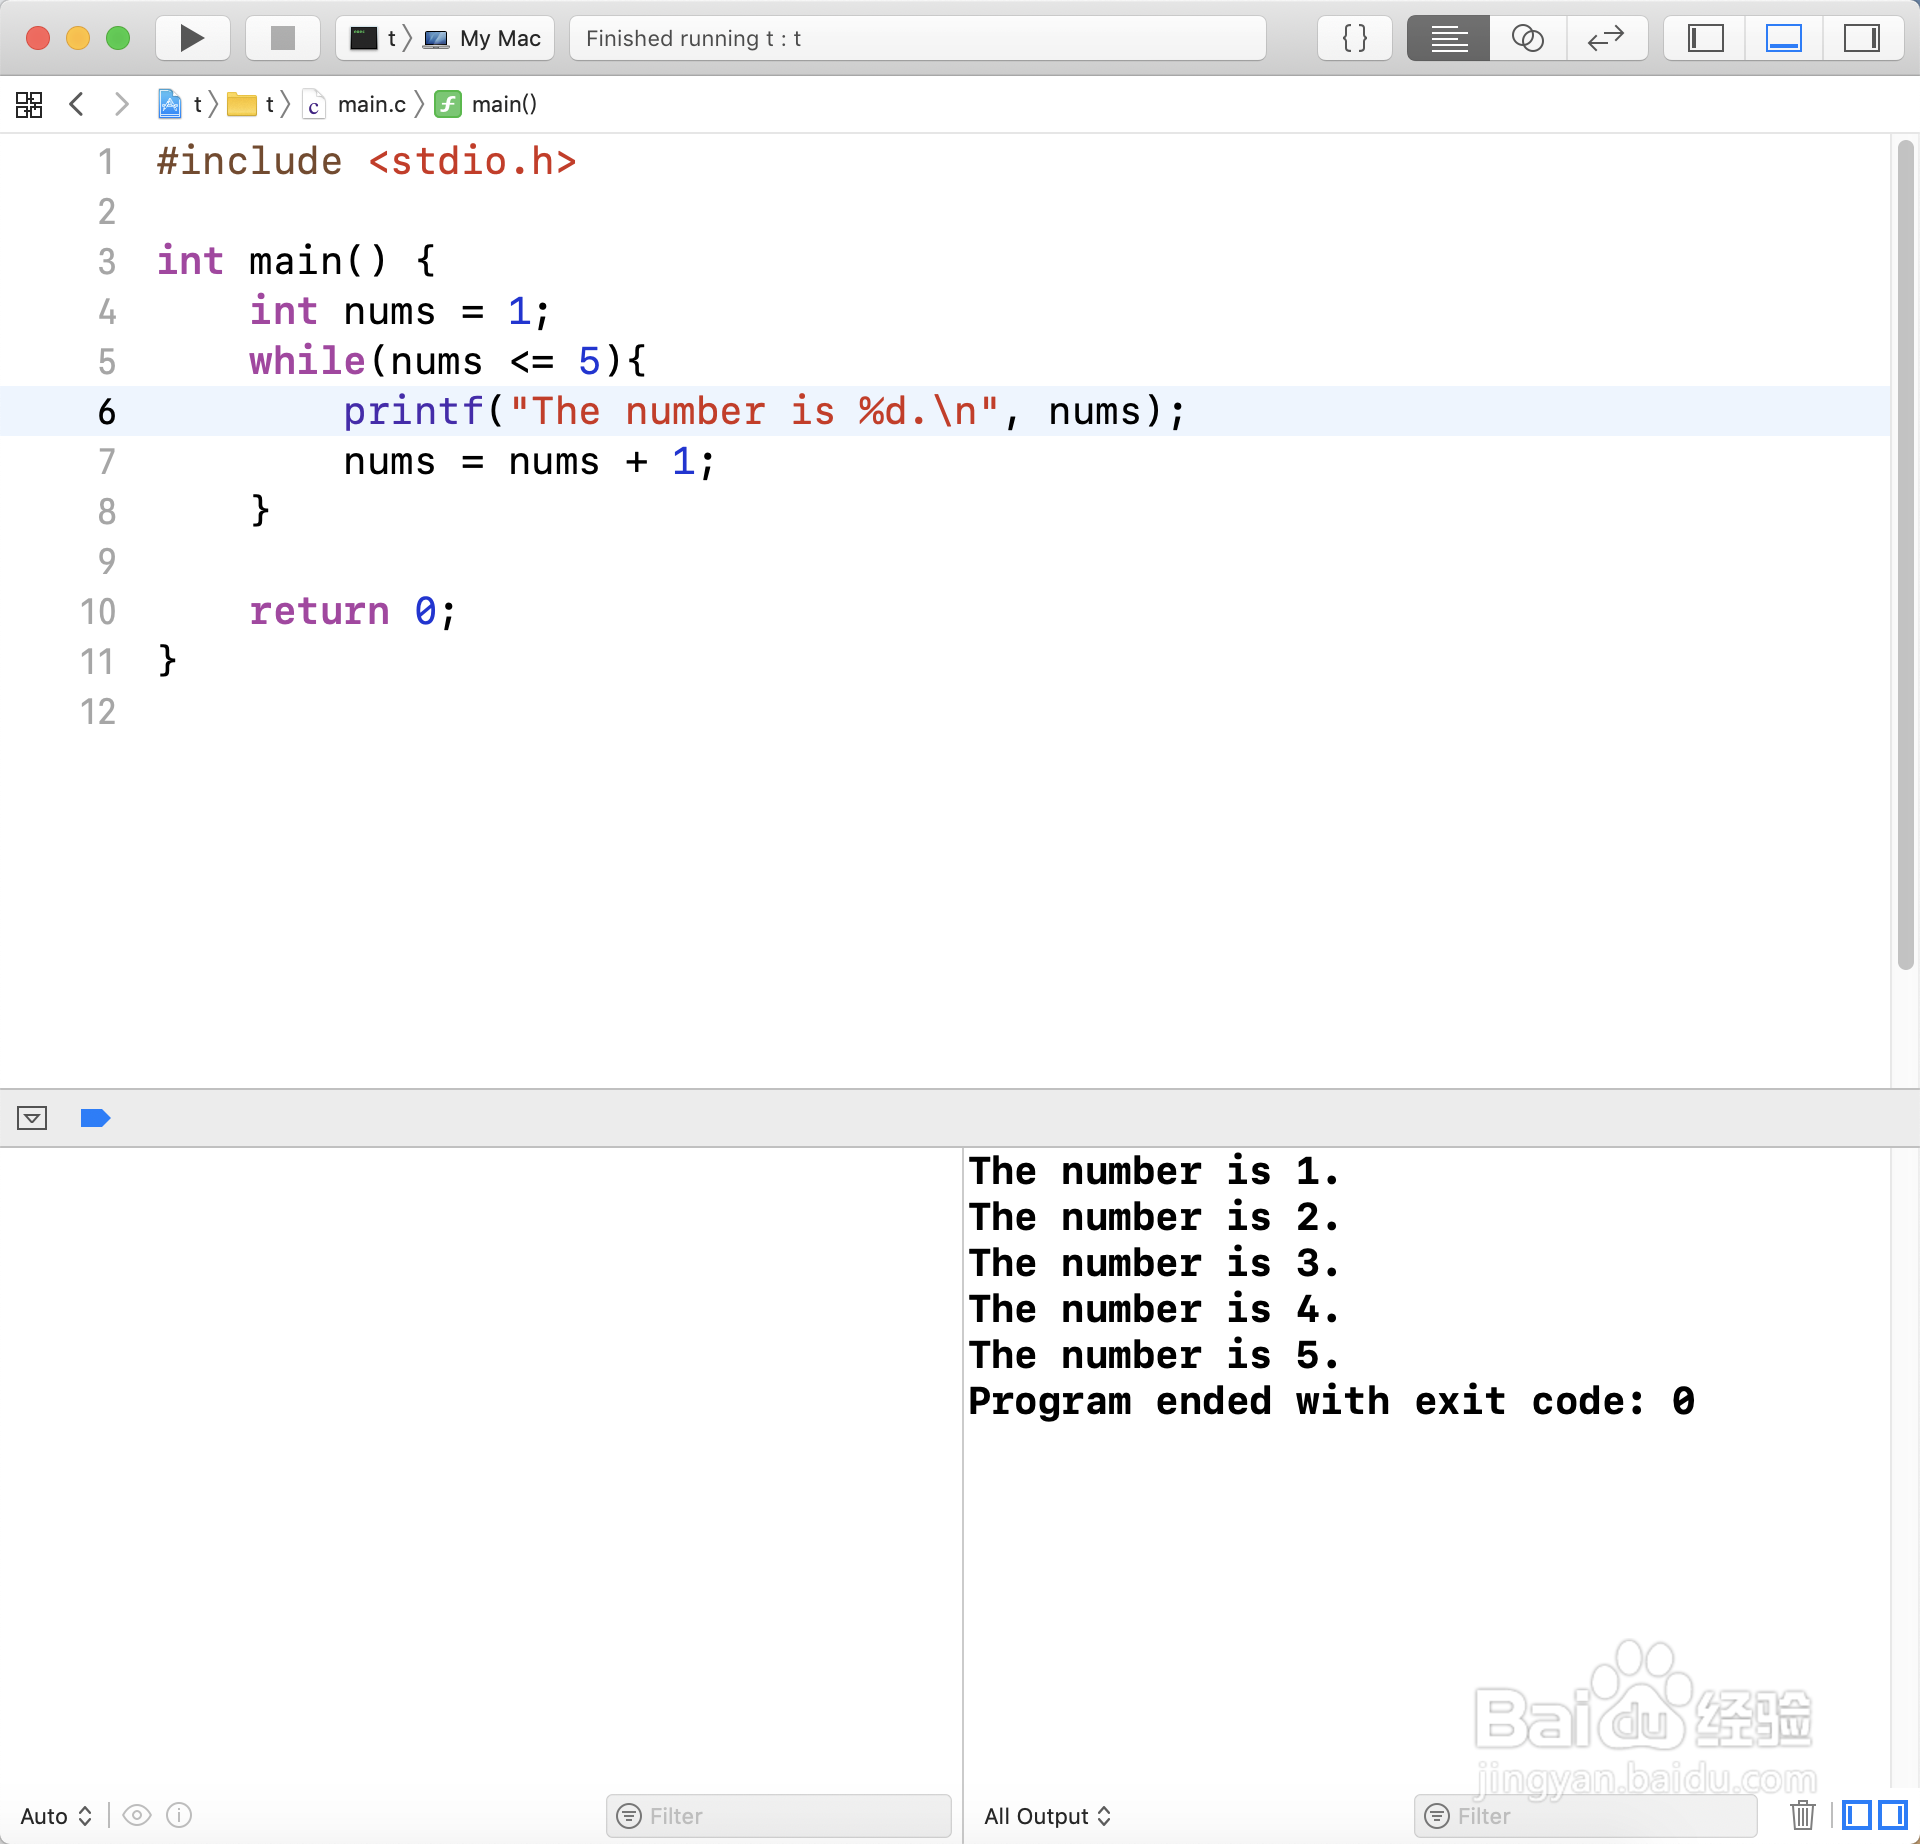The image size is (1920, 1844).
Task: Open the code snippet library braces icon
Action: click(x=1354, y=38)
